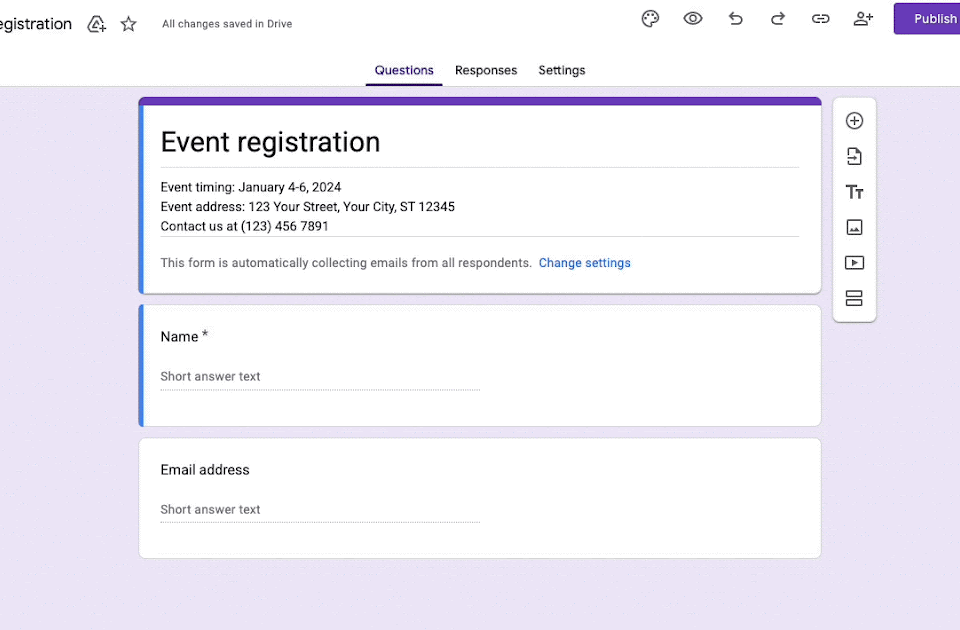This screenshot has height=630, width=960.
Task: Open the Change settings link
Action: coord(584,263)
